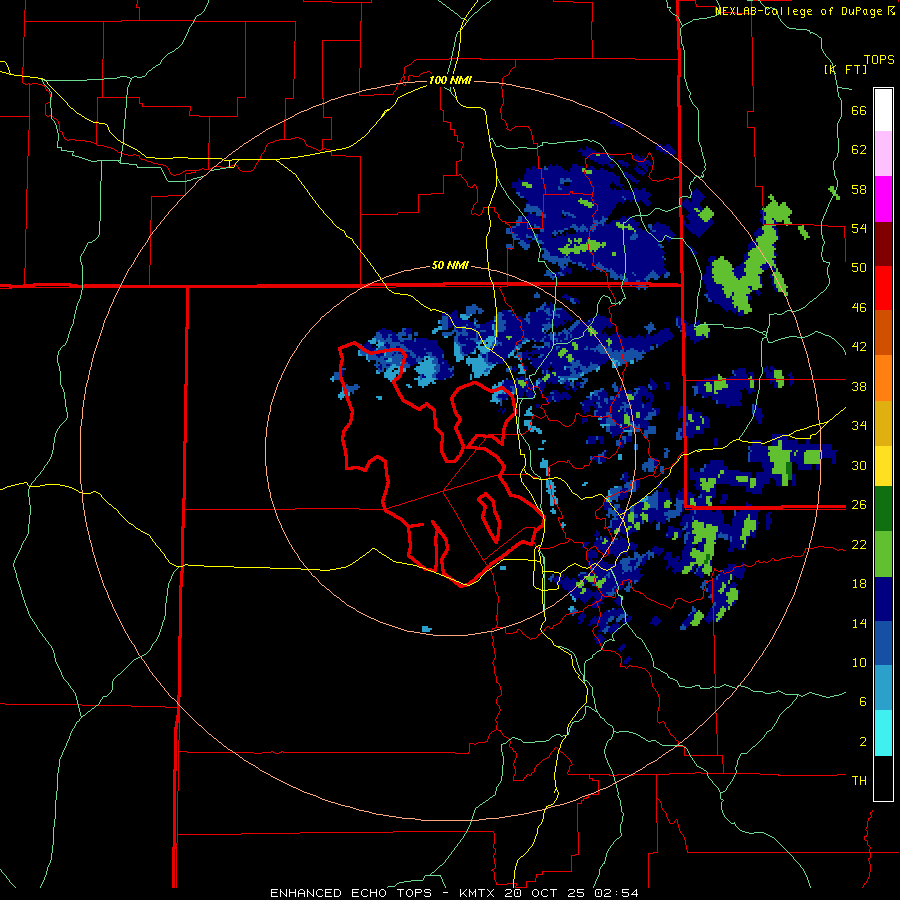This screenshot has height=900, width=900.
Task: Click the legend value "38"
Action: [x=859, y=386]
